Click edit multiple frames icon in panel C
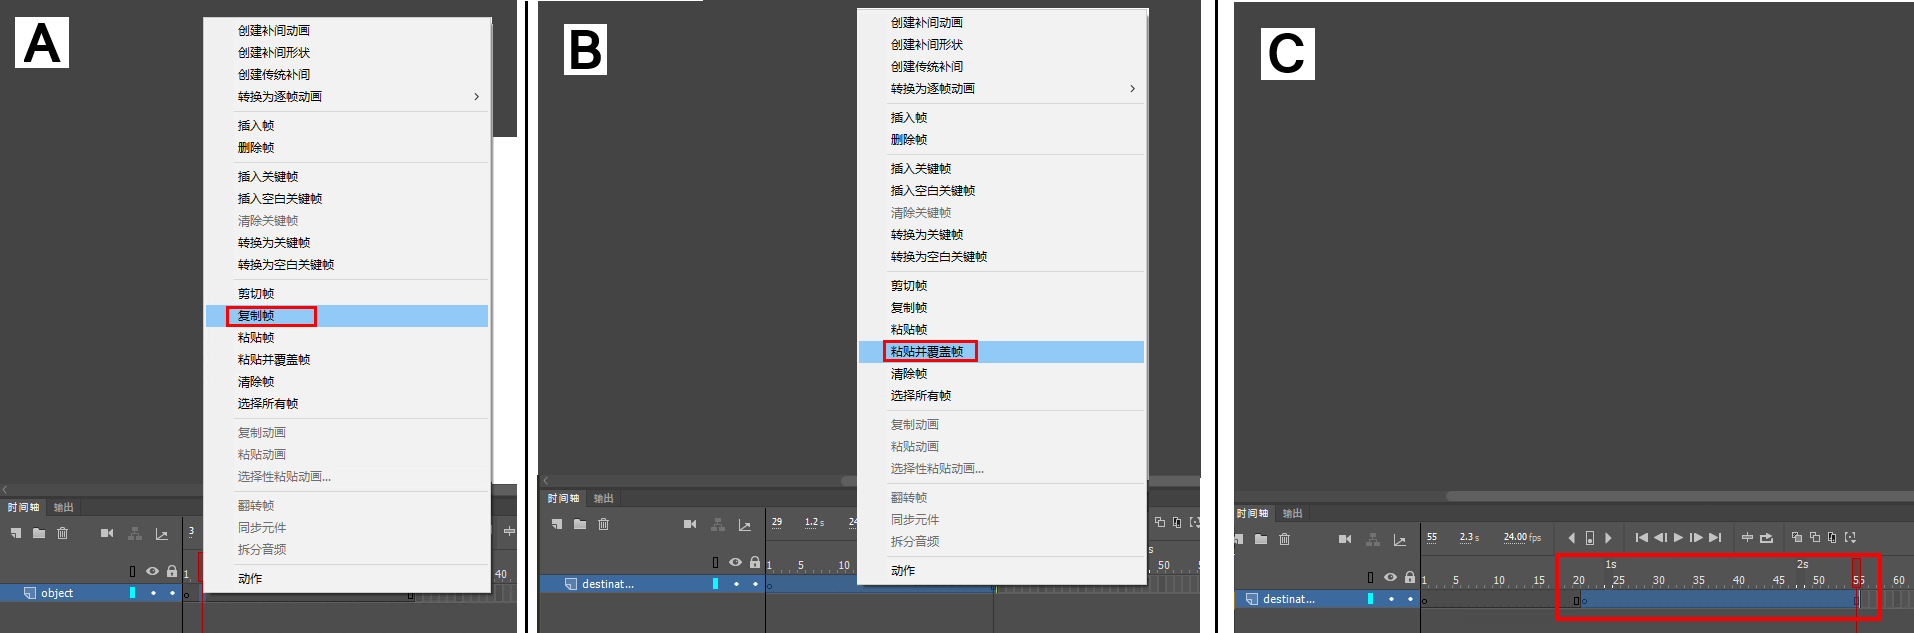 [x=1832, y=537]
